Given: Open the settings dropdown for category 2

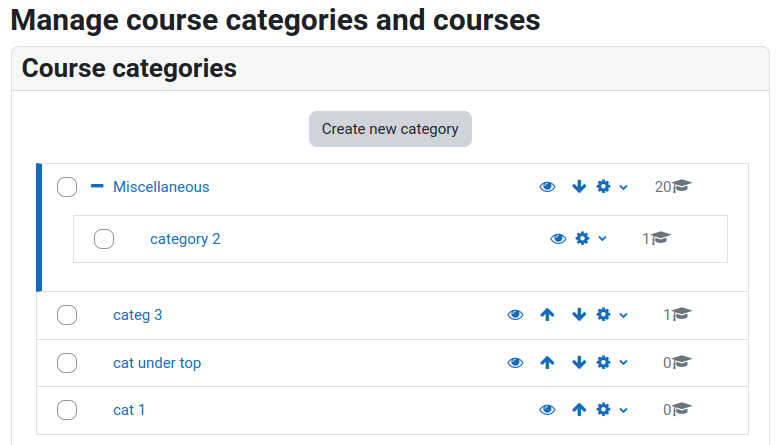Looking at the screenshot, I should click(x=591, y=239).
